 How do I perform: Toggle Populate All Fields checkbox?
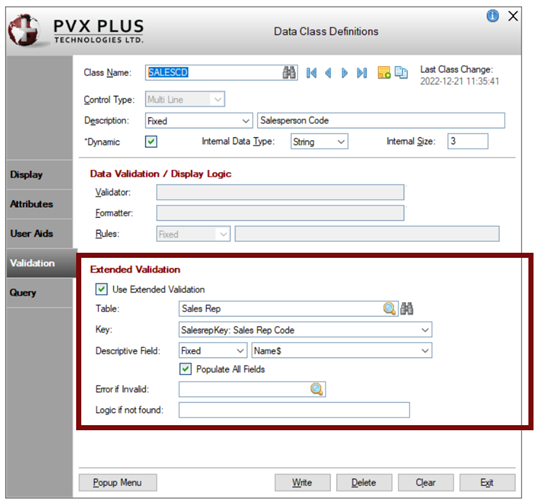186,369
